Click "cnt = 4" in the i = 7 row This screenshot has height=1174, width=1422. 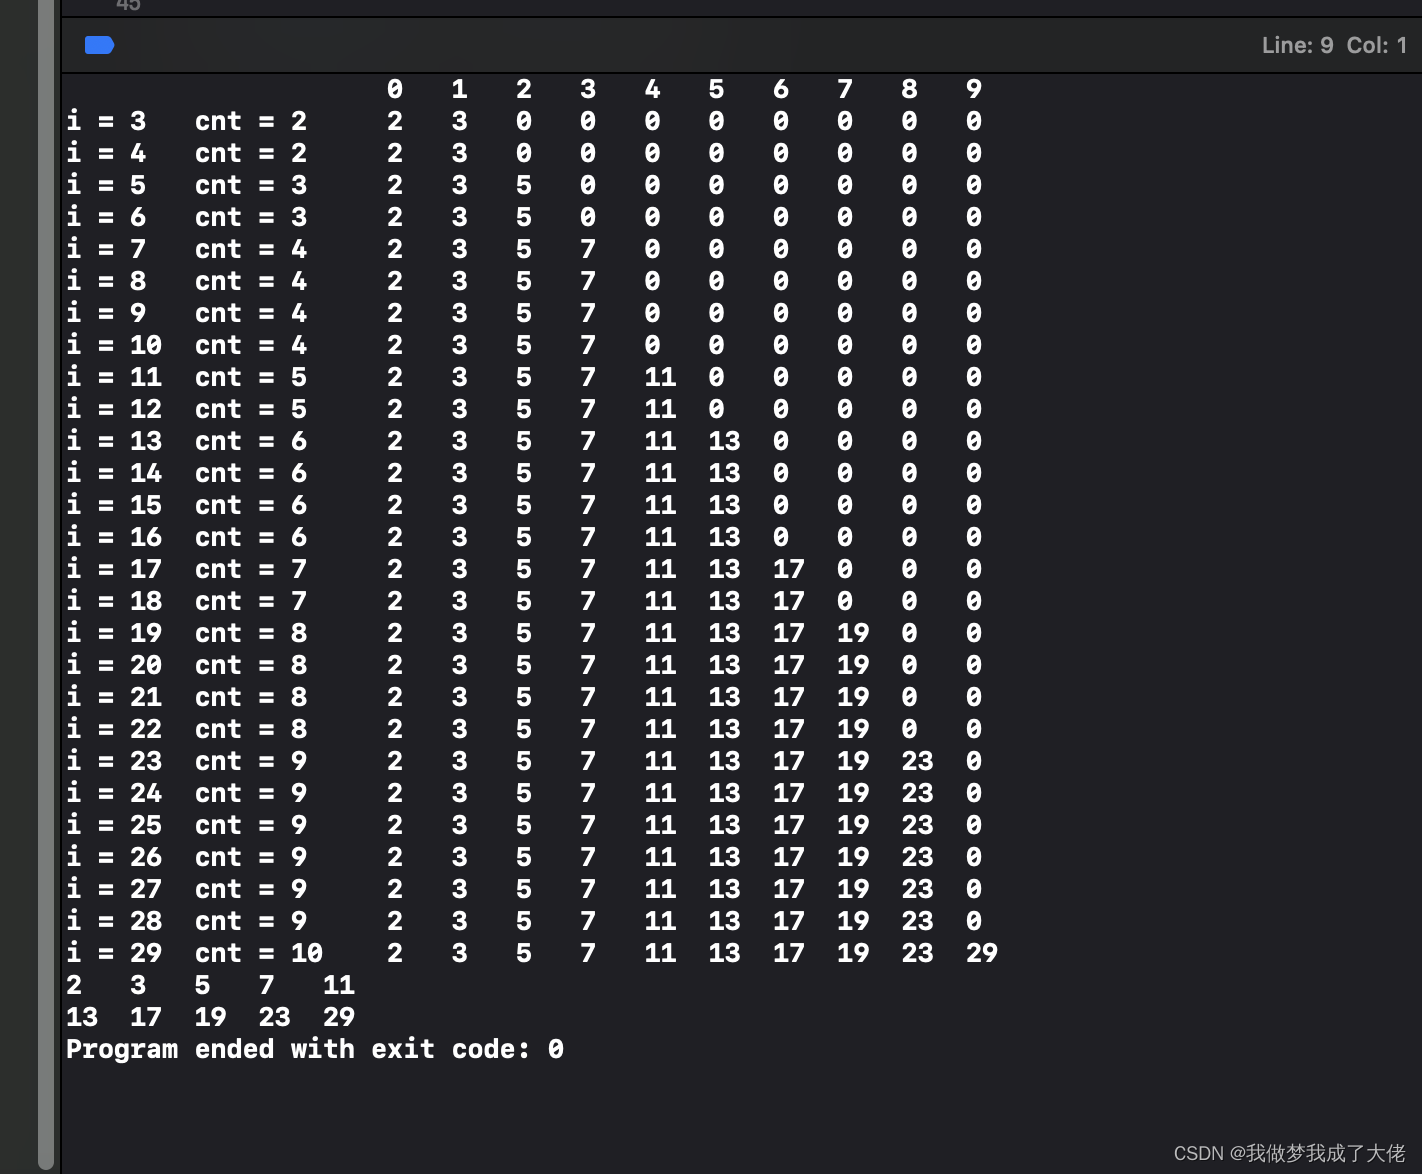point(251,249)
